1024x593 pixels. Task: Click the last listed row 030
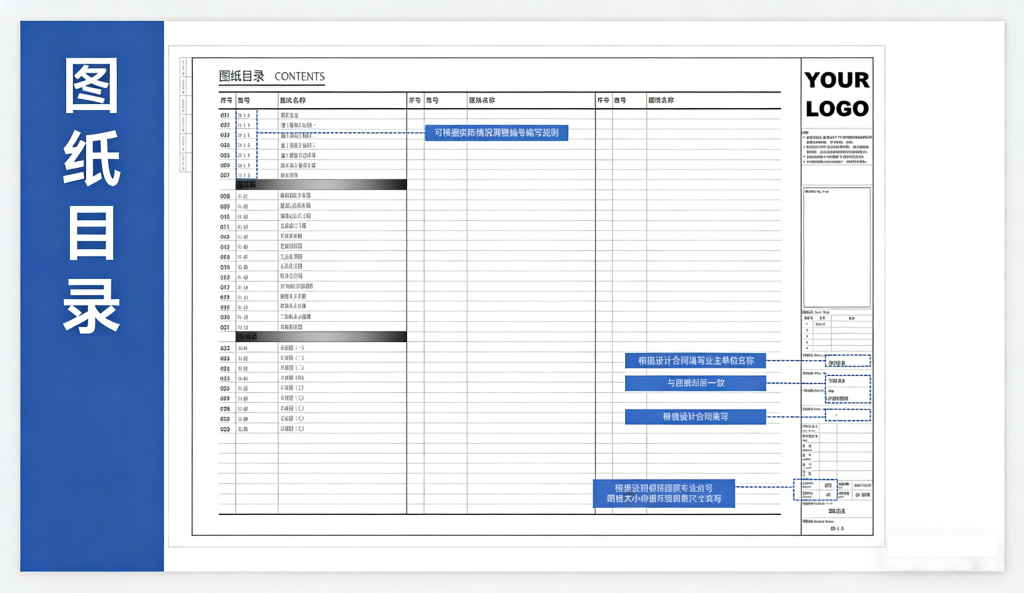tap(300, 429)
